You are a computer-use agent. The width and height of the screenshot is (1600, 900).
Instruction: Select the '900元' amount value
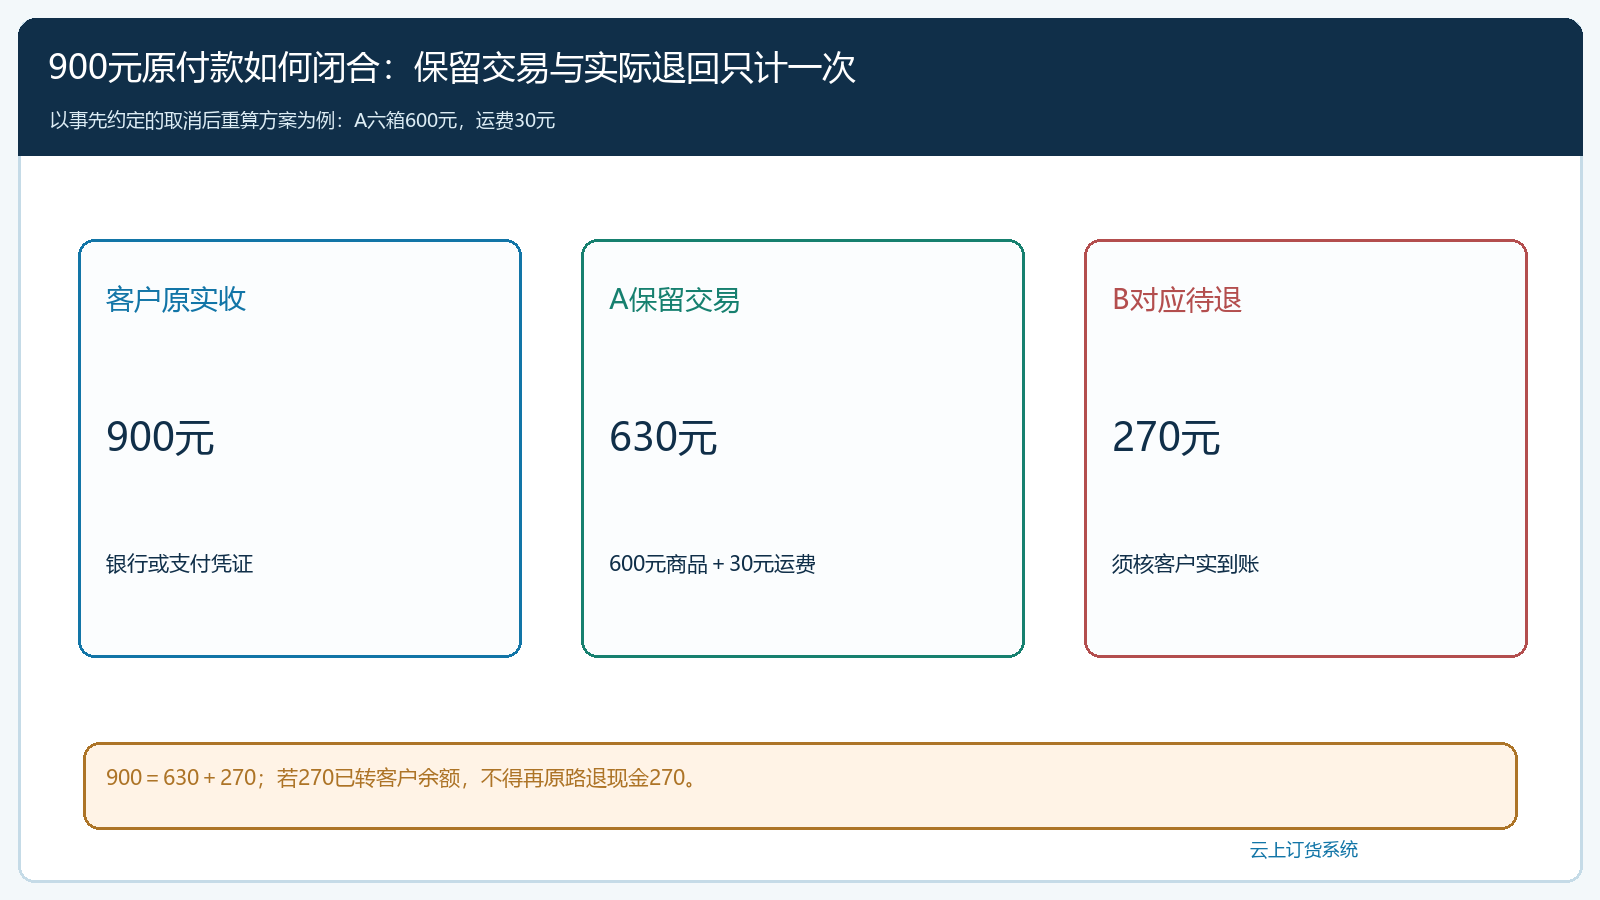pyautogui.click(x=160, y=437)
